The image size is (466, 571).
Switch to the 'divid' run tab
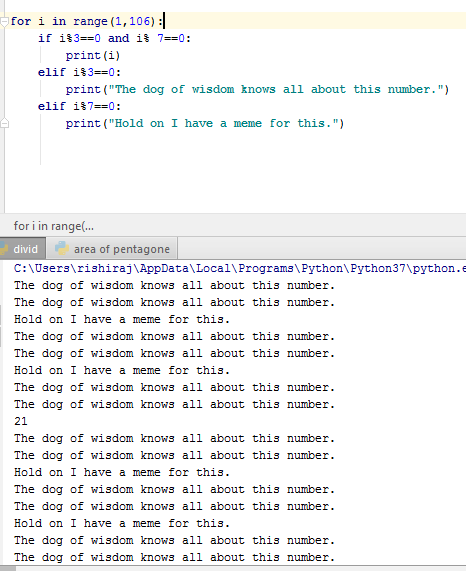pos(23,249)
